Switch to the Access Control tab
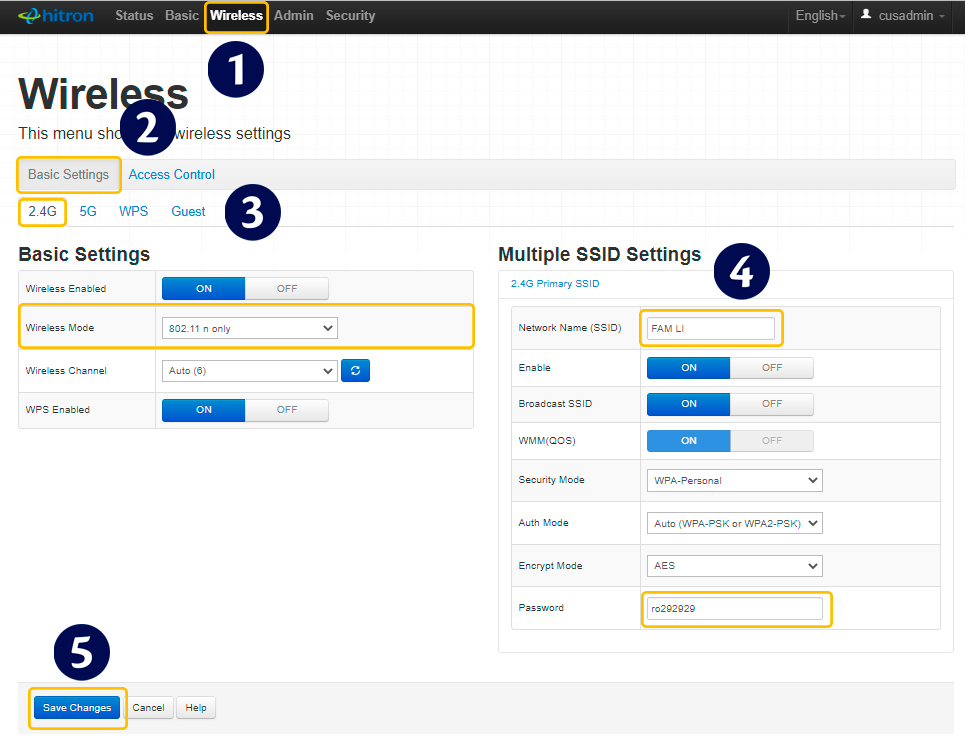 (172, 175)
